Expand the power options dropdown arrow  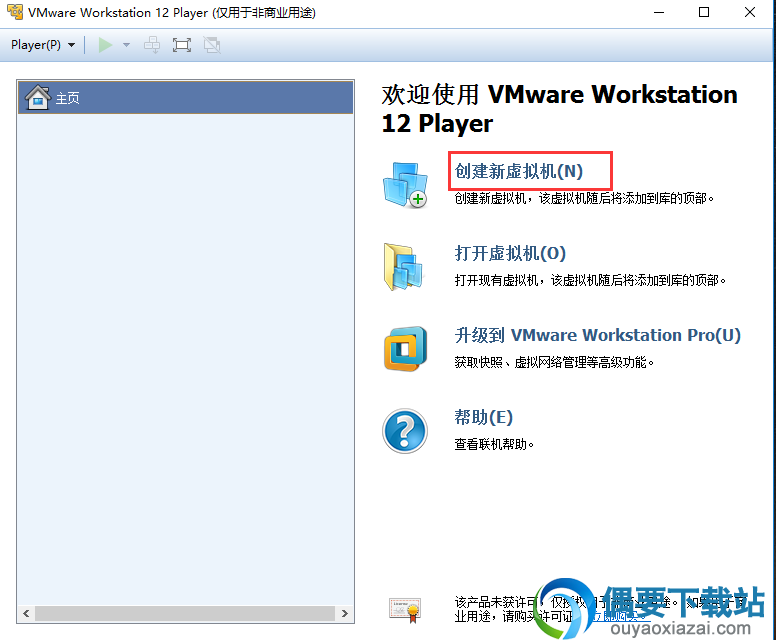pyautogui.click(x=126, y=45)
